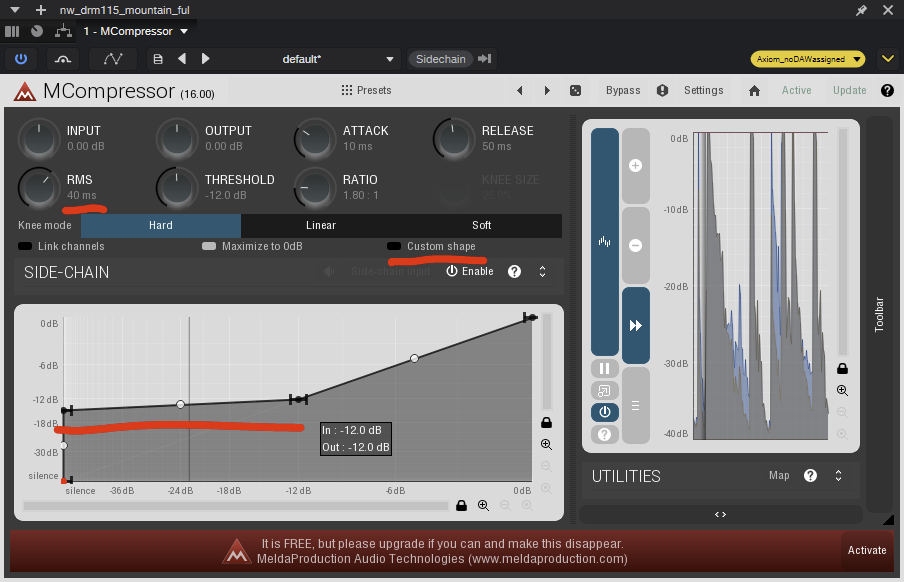904x582 pixels.
Task: Select next MCompressor preset arrow
Action: [547, 91]
